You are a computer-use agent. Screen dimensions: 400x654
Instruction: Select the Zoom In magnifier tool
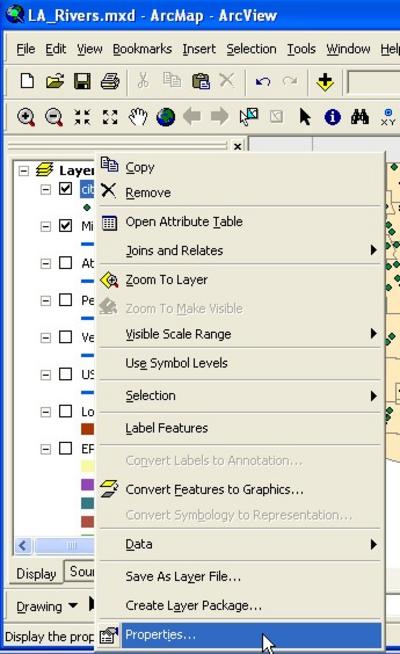(26, 117)
